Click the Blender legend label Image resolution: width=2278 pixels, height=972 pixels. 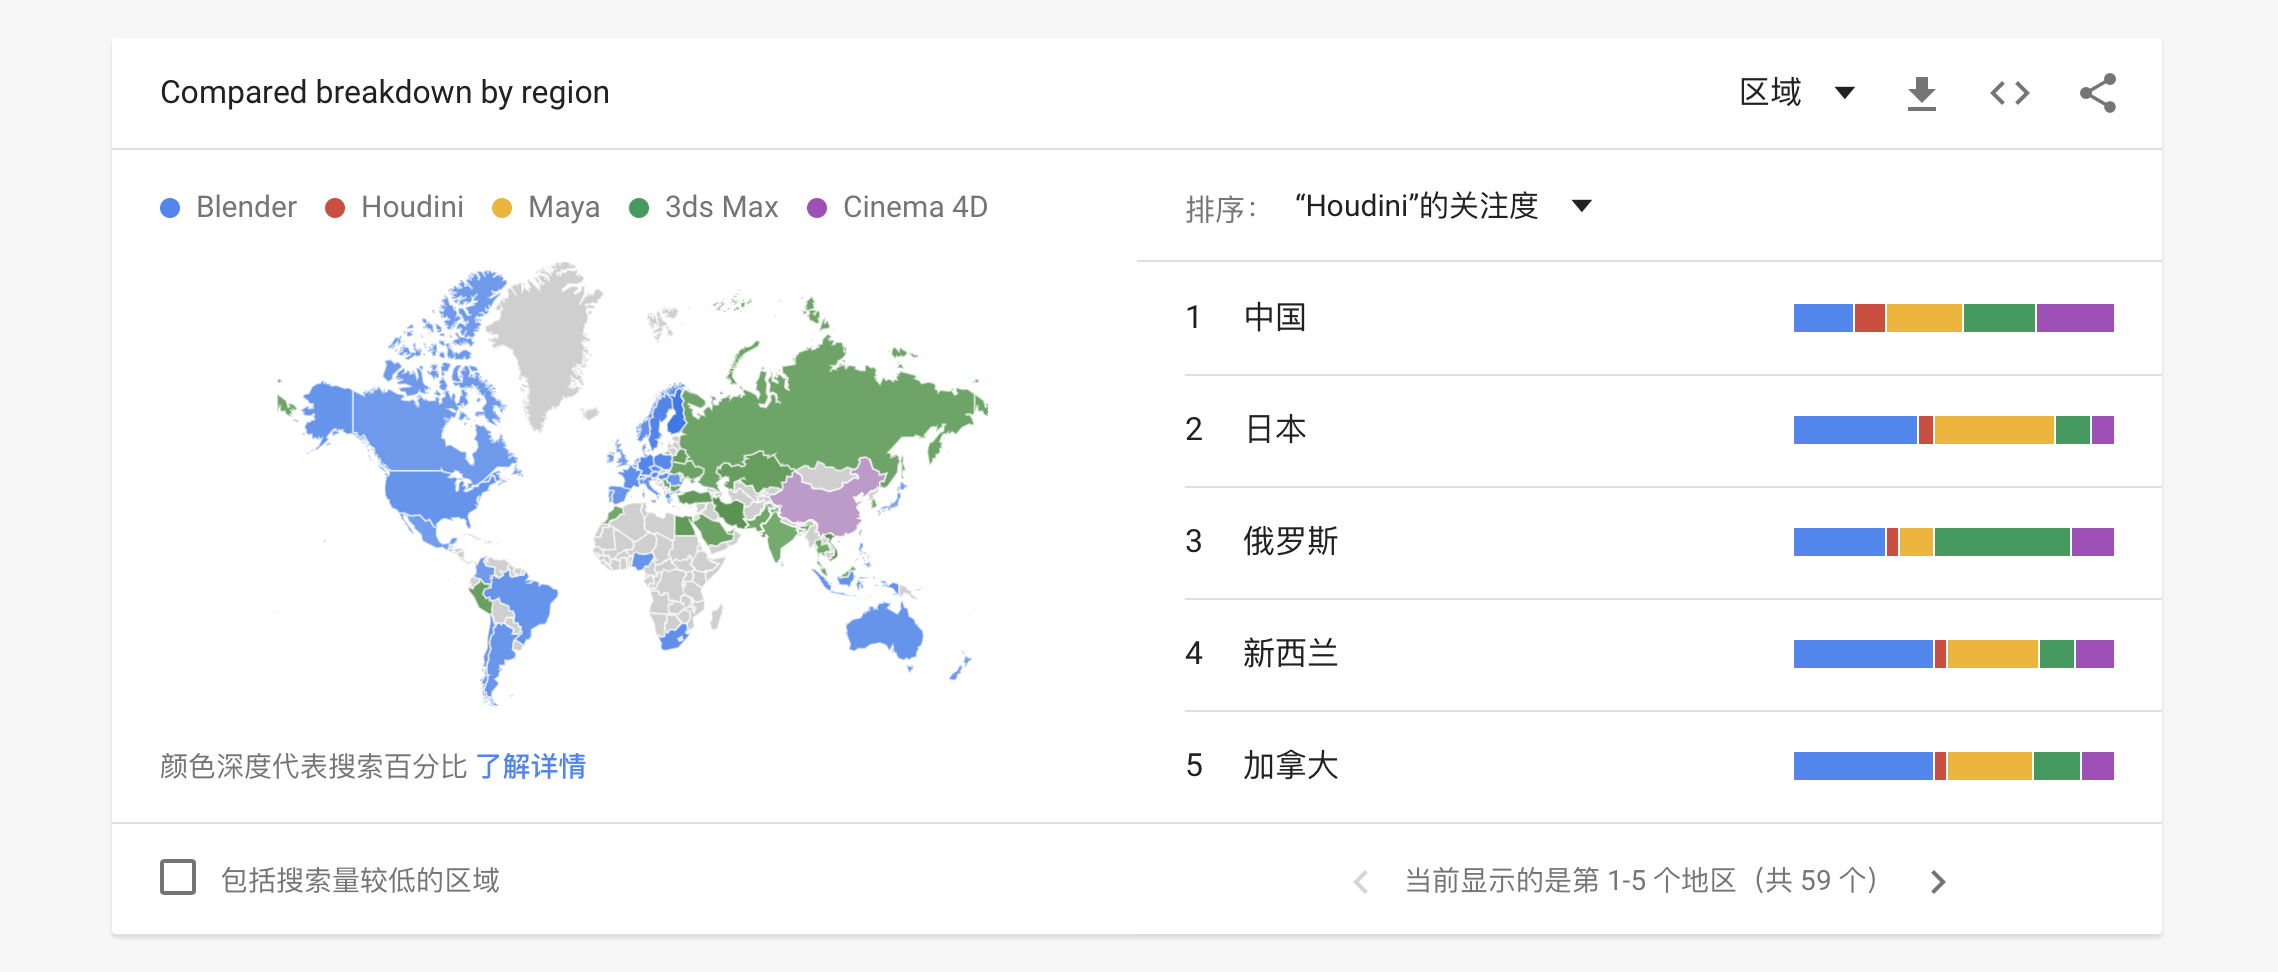[246, 207]
